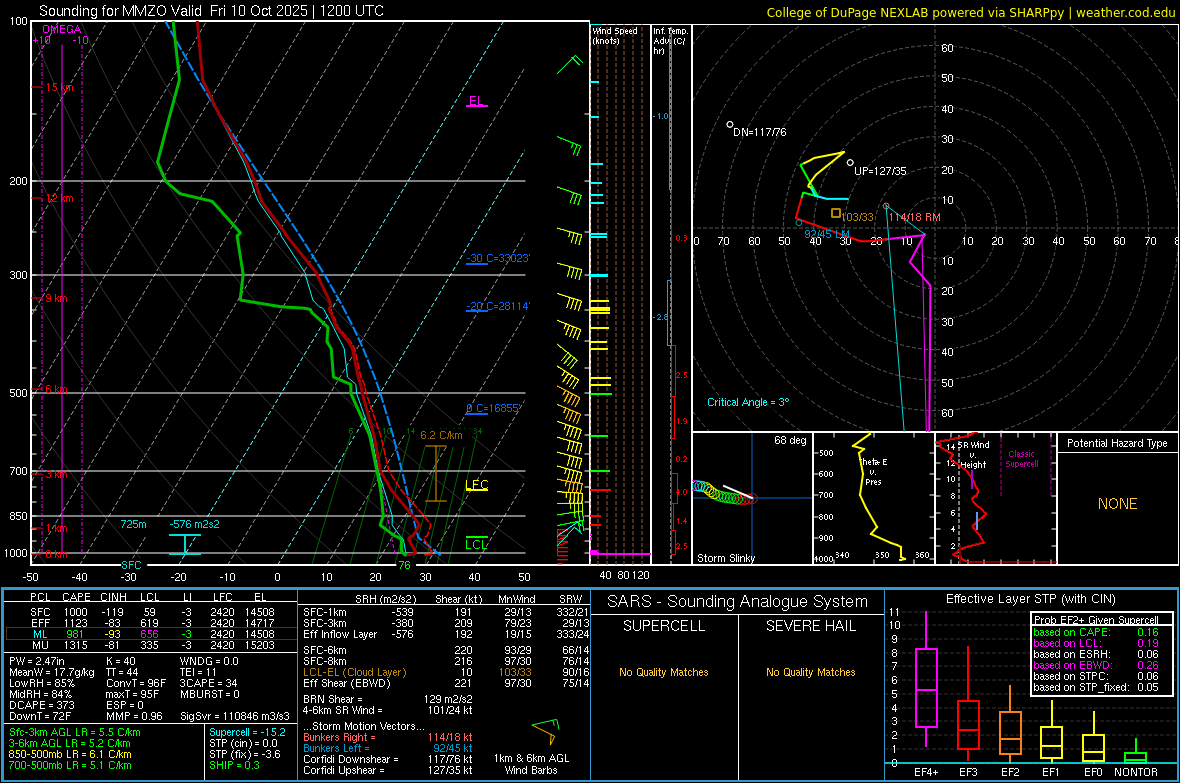Click the Potential Hazard Type header

coord(1117,443)
